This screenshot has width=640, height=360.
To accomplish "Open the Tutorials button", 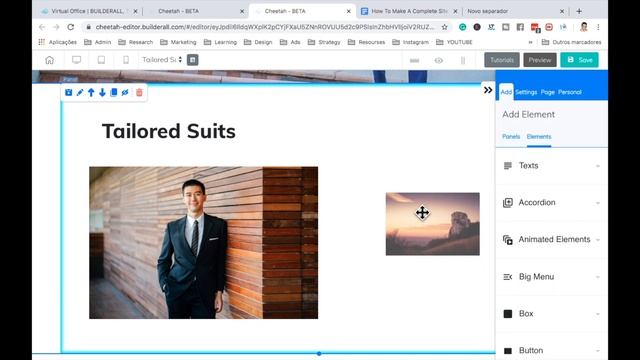I will [x=502, y=60].
